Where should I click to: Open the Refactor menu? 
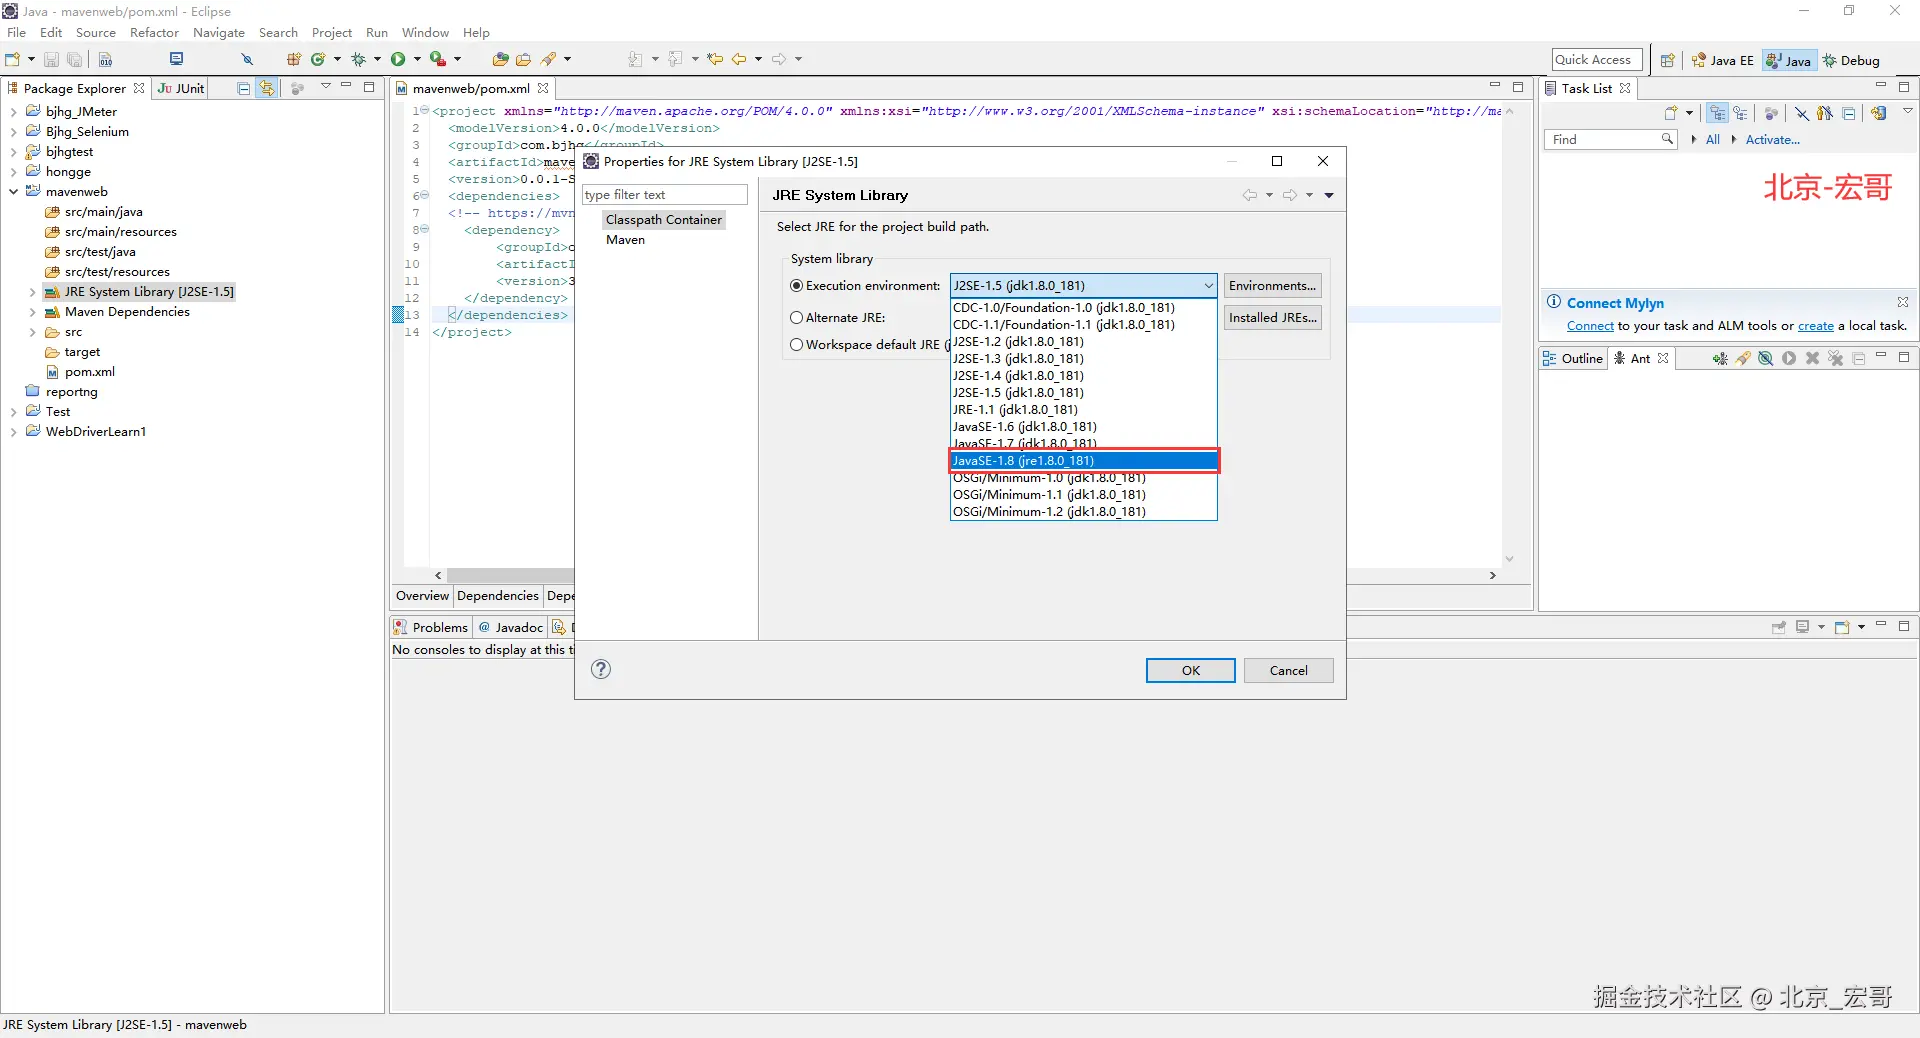coord(154,33)
